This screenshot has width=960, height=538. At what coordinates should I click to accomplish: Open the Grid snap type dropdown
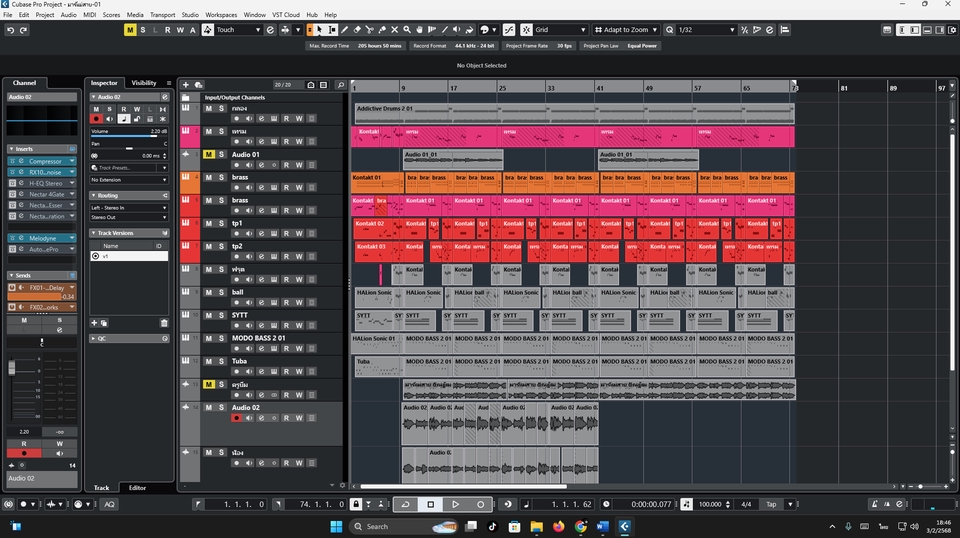click(559, 30)
